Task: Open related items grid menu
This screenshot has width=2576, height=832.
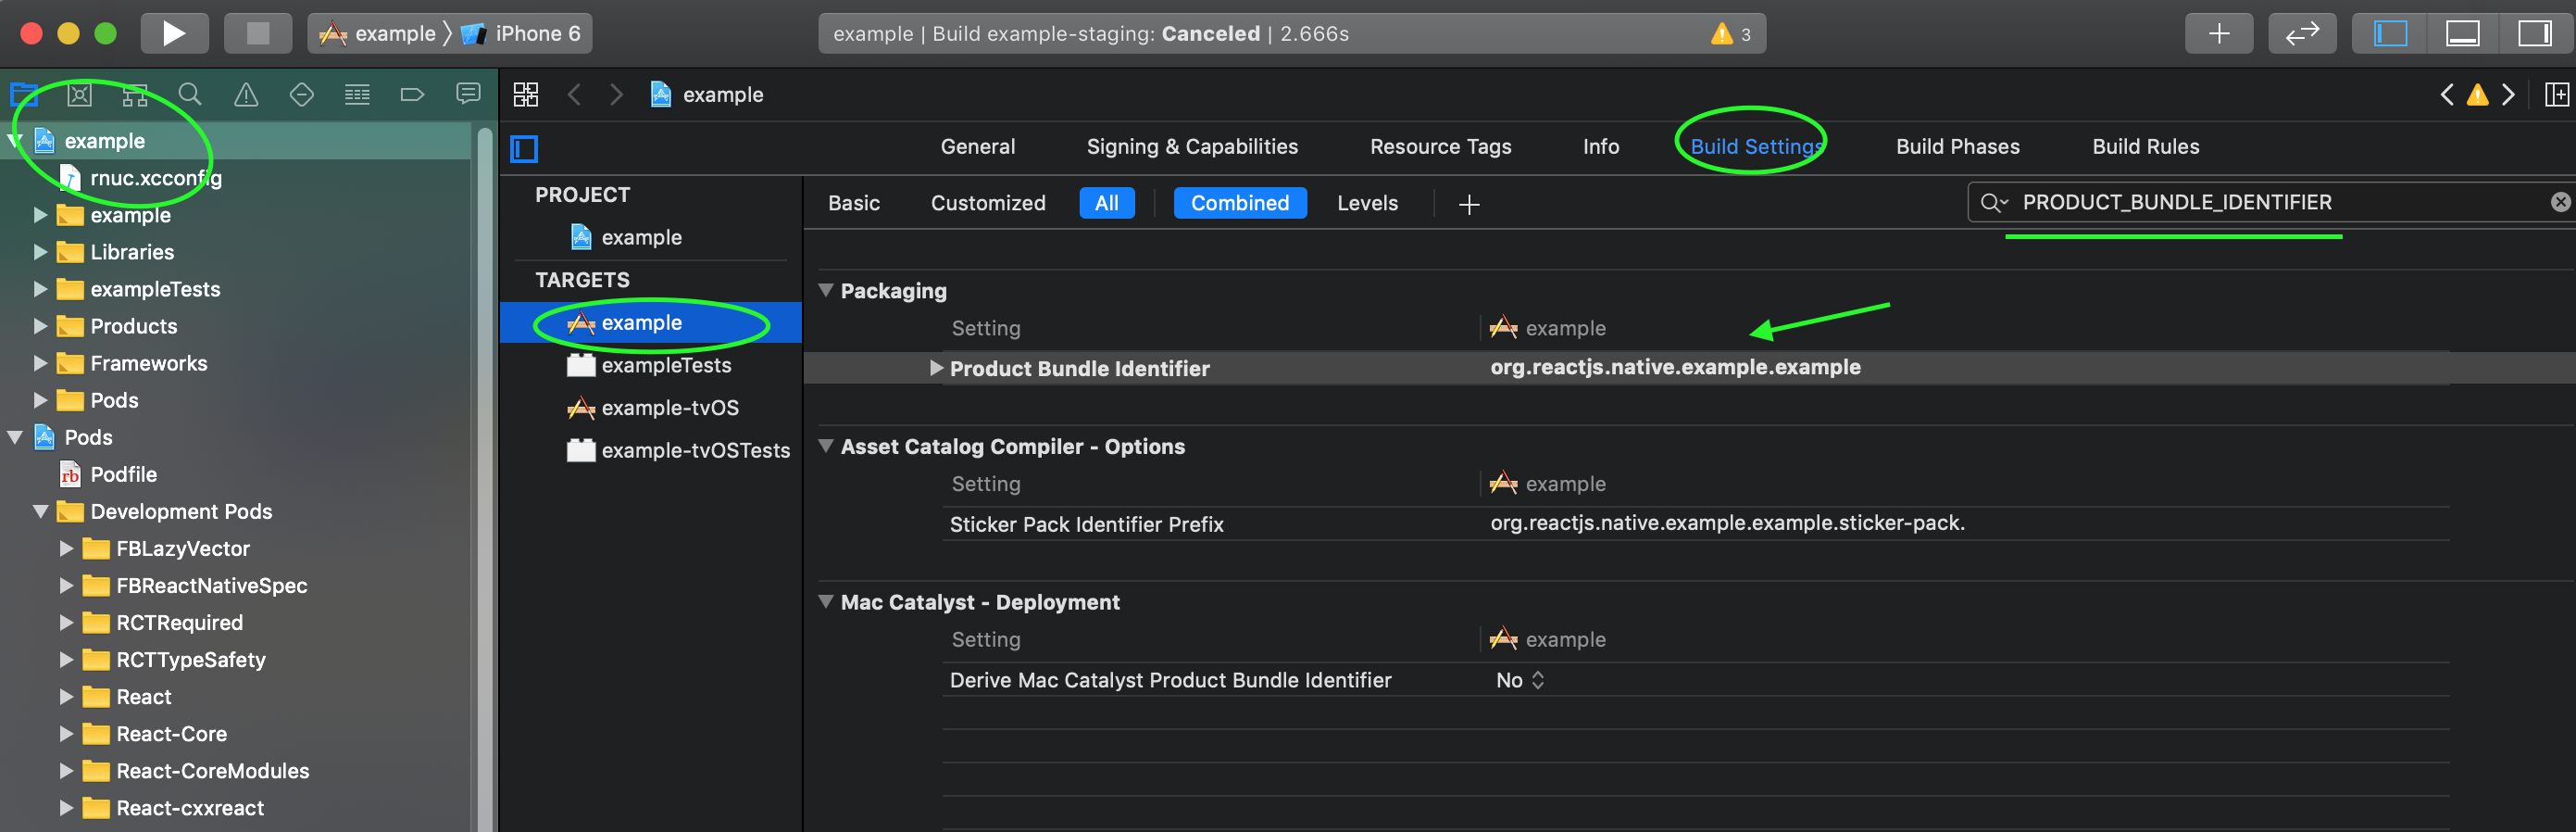Action: [x=526, y=95]
